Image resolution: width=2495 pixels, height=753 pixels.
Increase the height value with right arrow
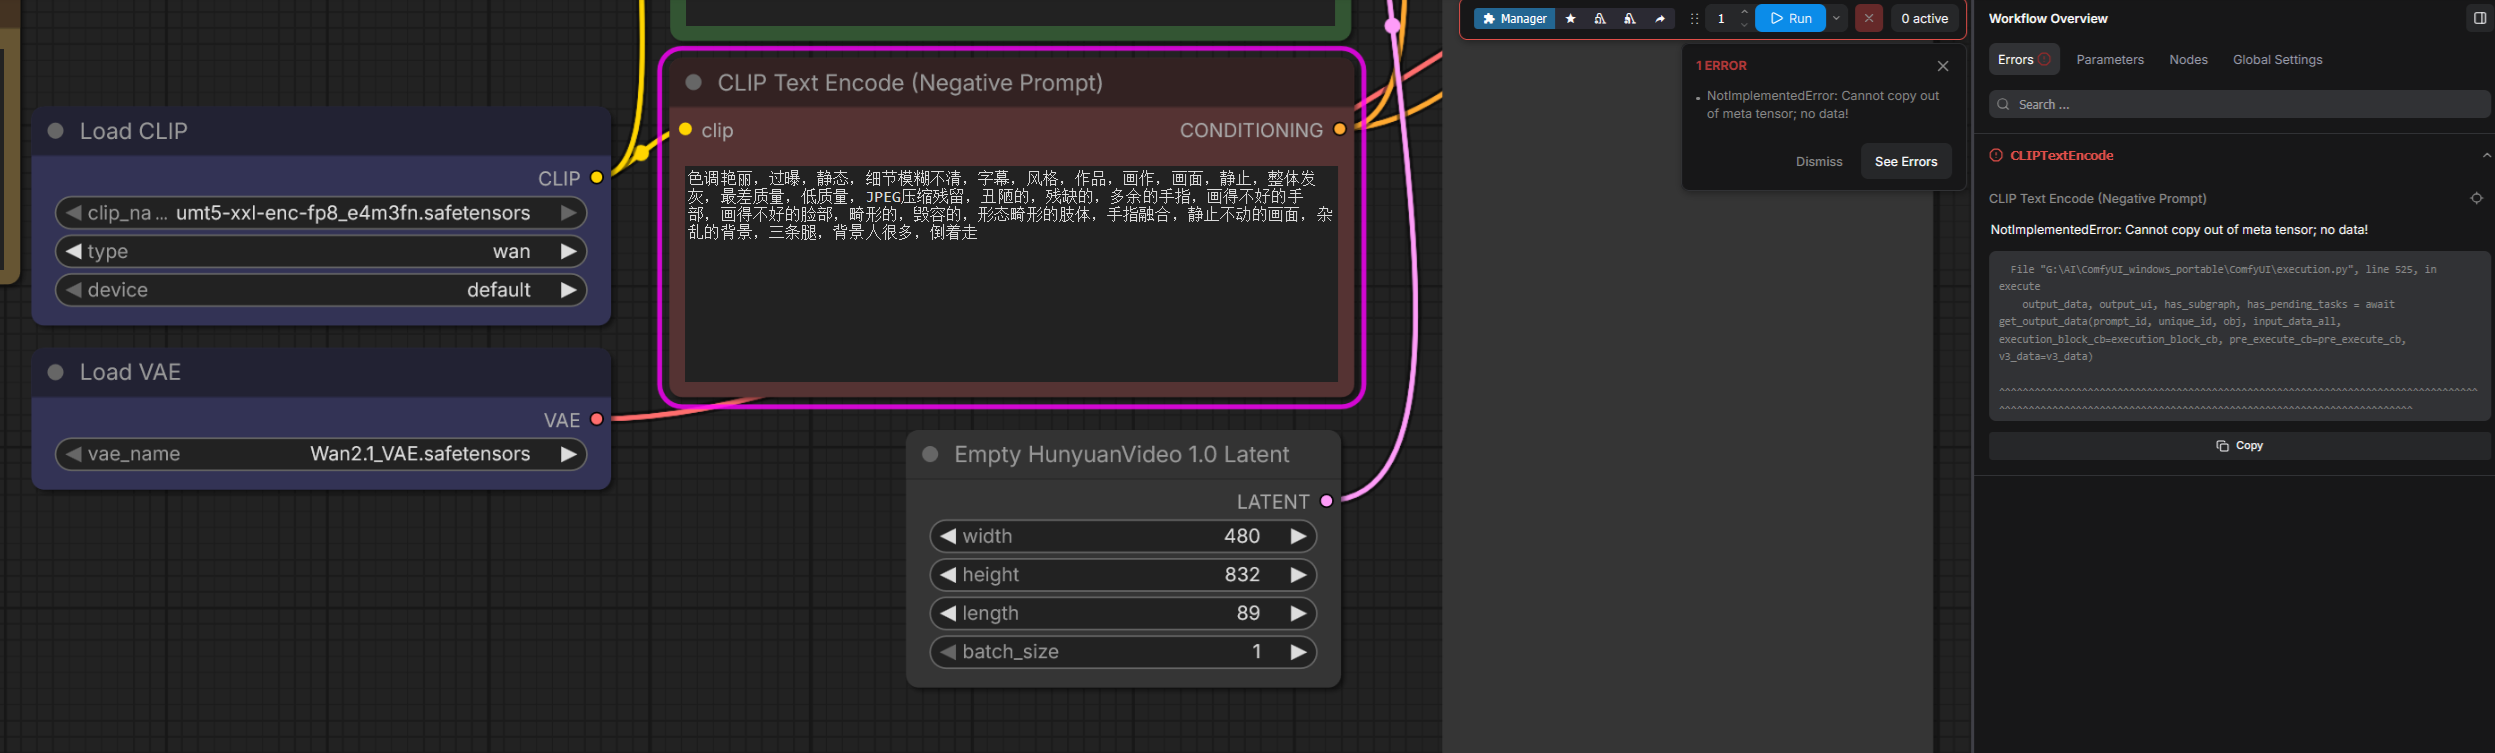point(1298,575)
